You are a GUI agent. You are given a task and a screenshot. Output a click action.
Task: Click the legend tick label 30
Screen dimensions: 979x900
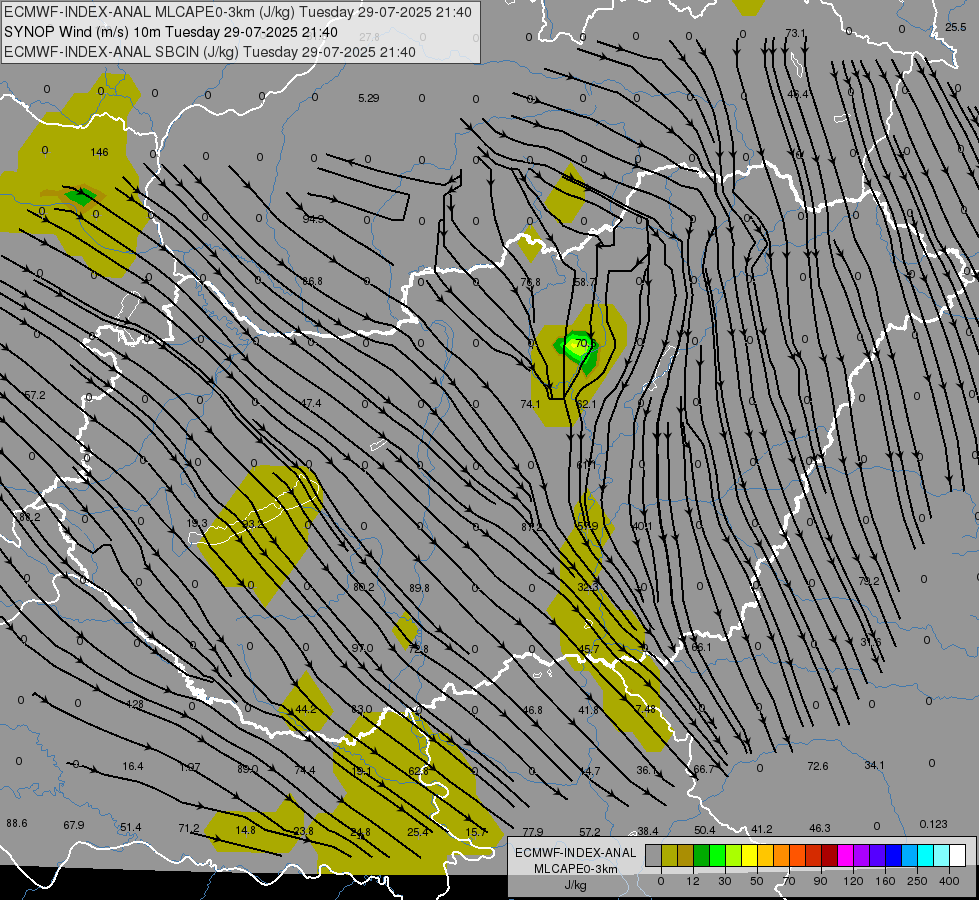[725, 881]
